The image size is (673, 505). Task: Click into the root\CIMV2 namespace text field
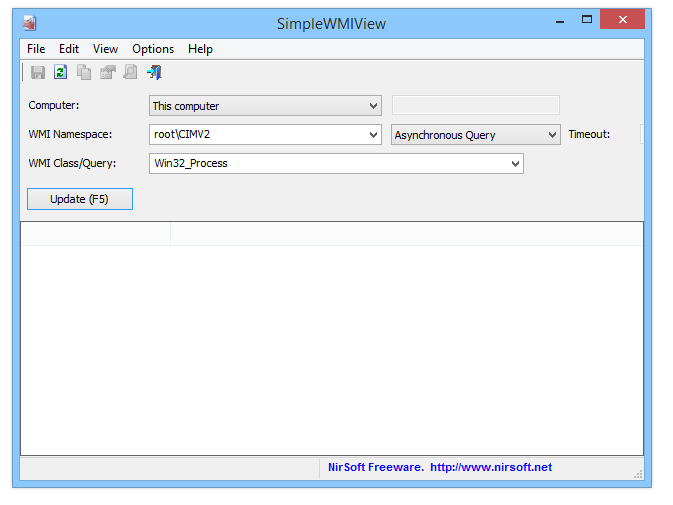click(x=258, y=135)
